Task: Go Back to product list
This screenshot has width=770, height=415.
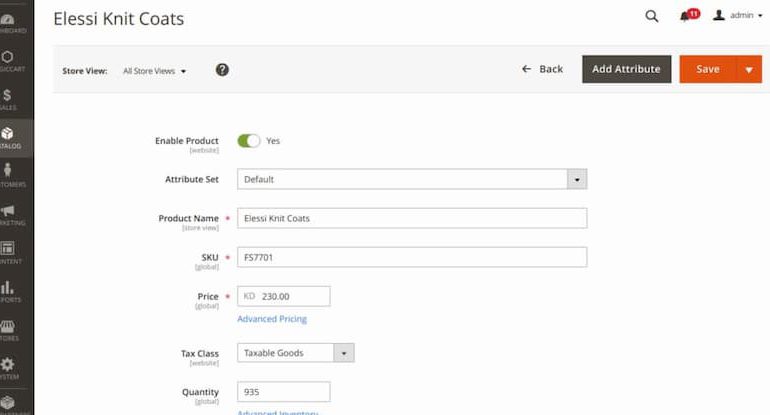Action: pyautogui.click(x=543, y=69)
